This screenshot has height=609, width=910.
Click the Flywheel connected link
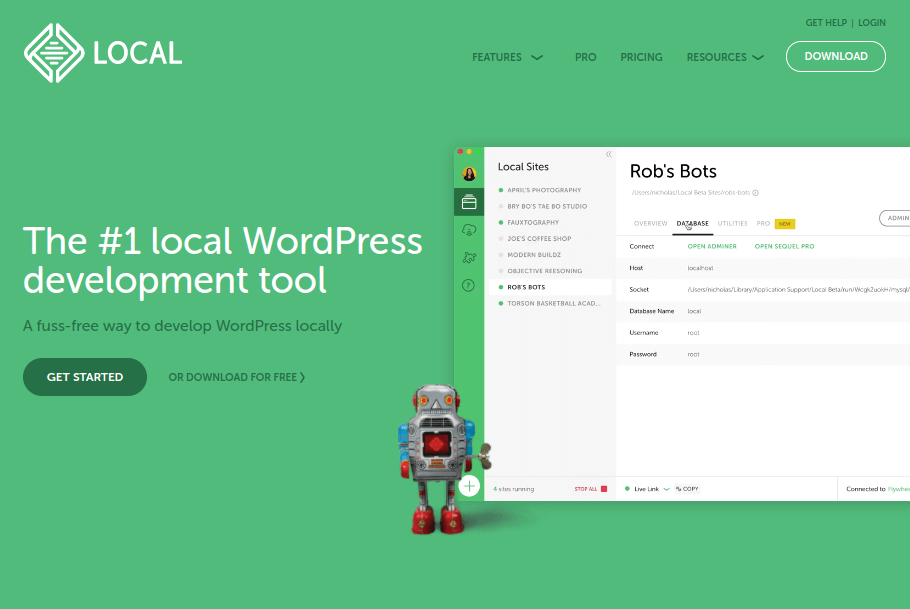[x=898, y=489]
